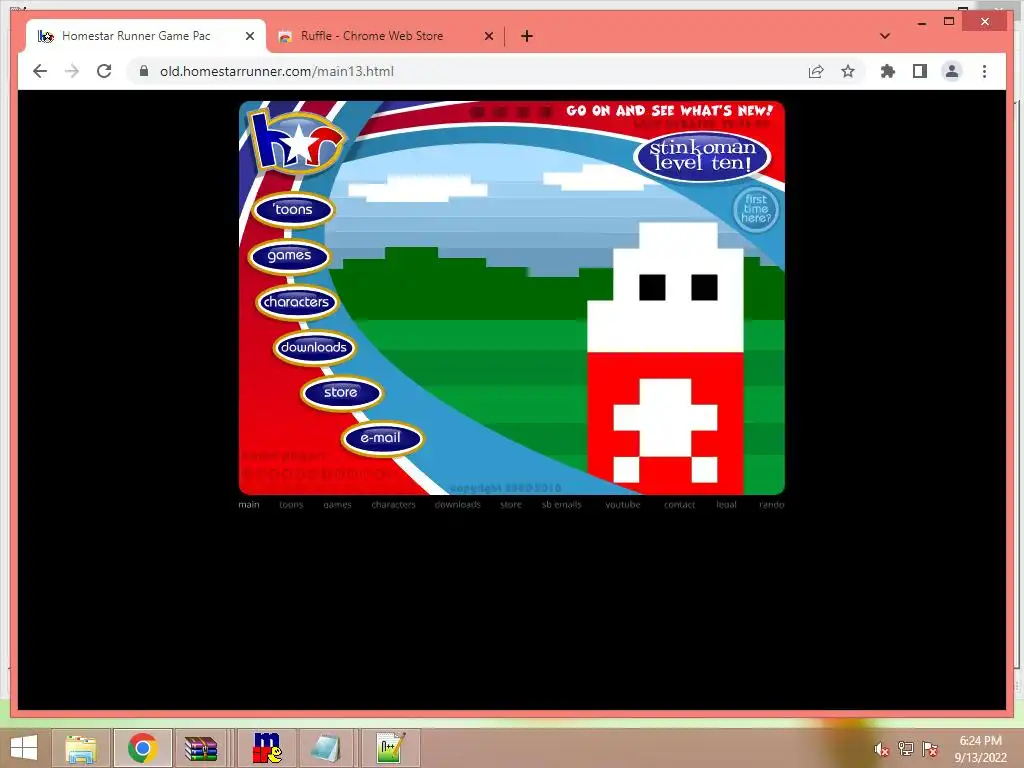Viewport: 1024px width, 768px height.
Task: Open the downloads oval menu button
Action: [x=314, y=347]
